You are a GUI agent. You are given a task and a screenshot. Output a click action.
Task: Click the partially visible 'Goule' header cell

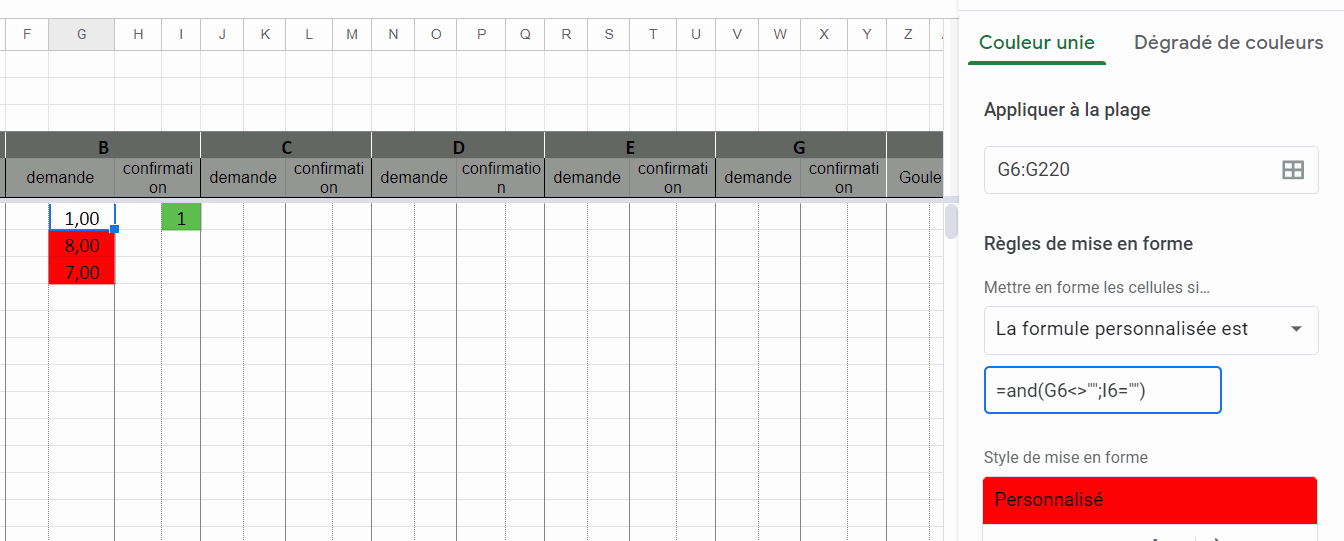point(919,178)
